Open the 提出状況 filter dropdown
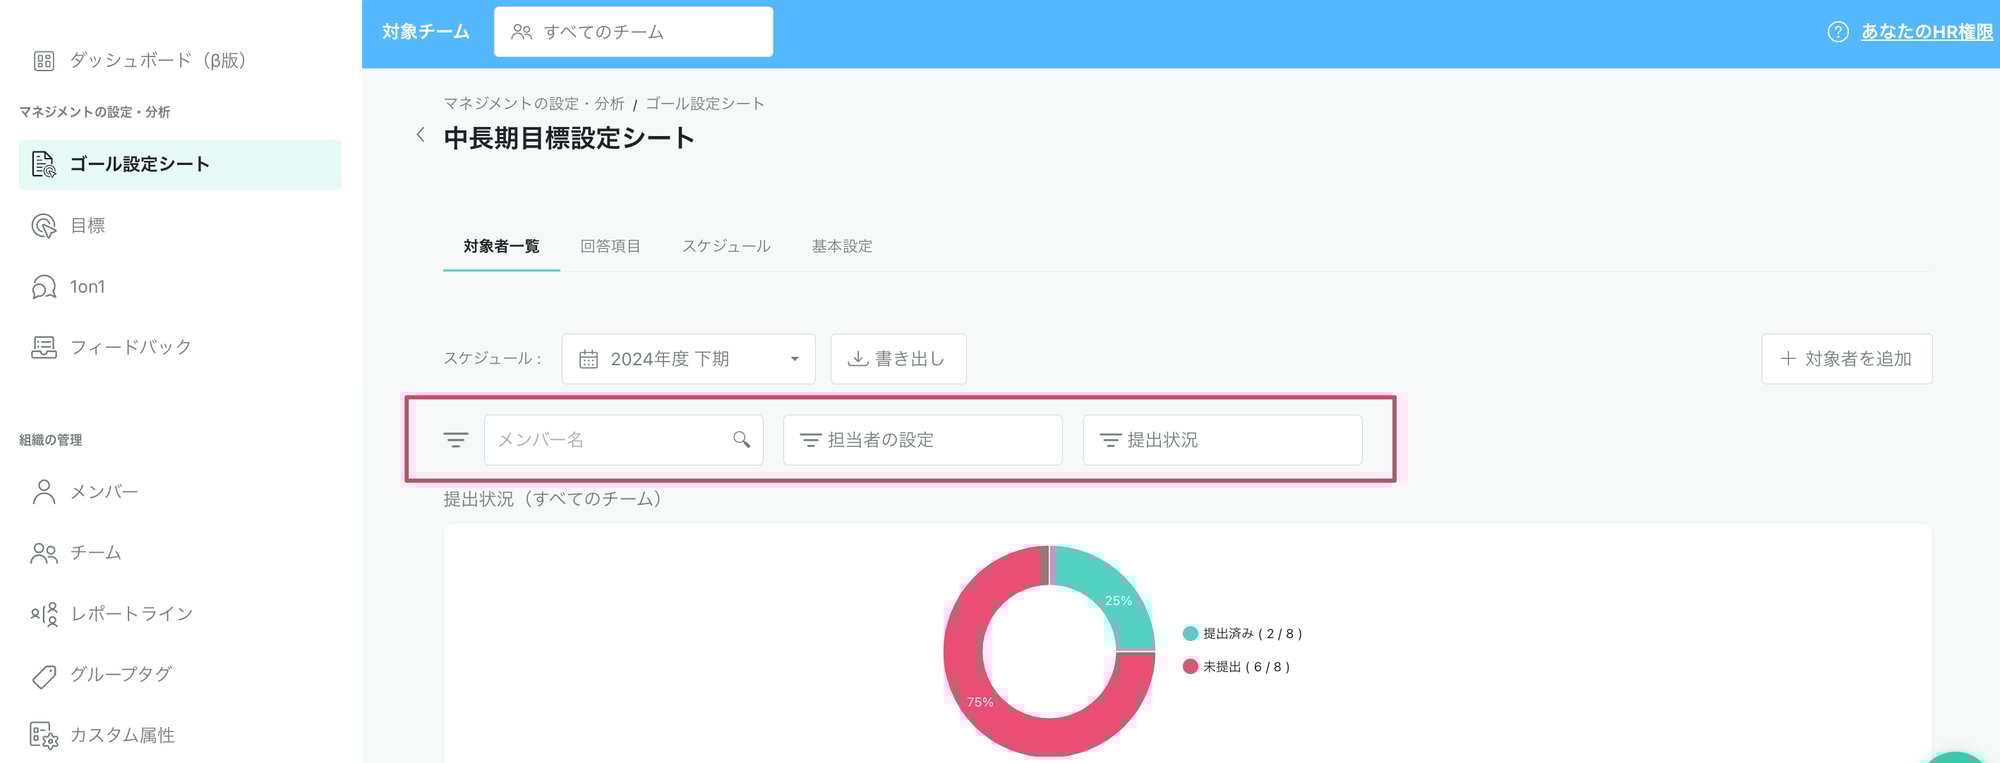The height and width of the screenshot is (763, 2000). pos(1222,440)
